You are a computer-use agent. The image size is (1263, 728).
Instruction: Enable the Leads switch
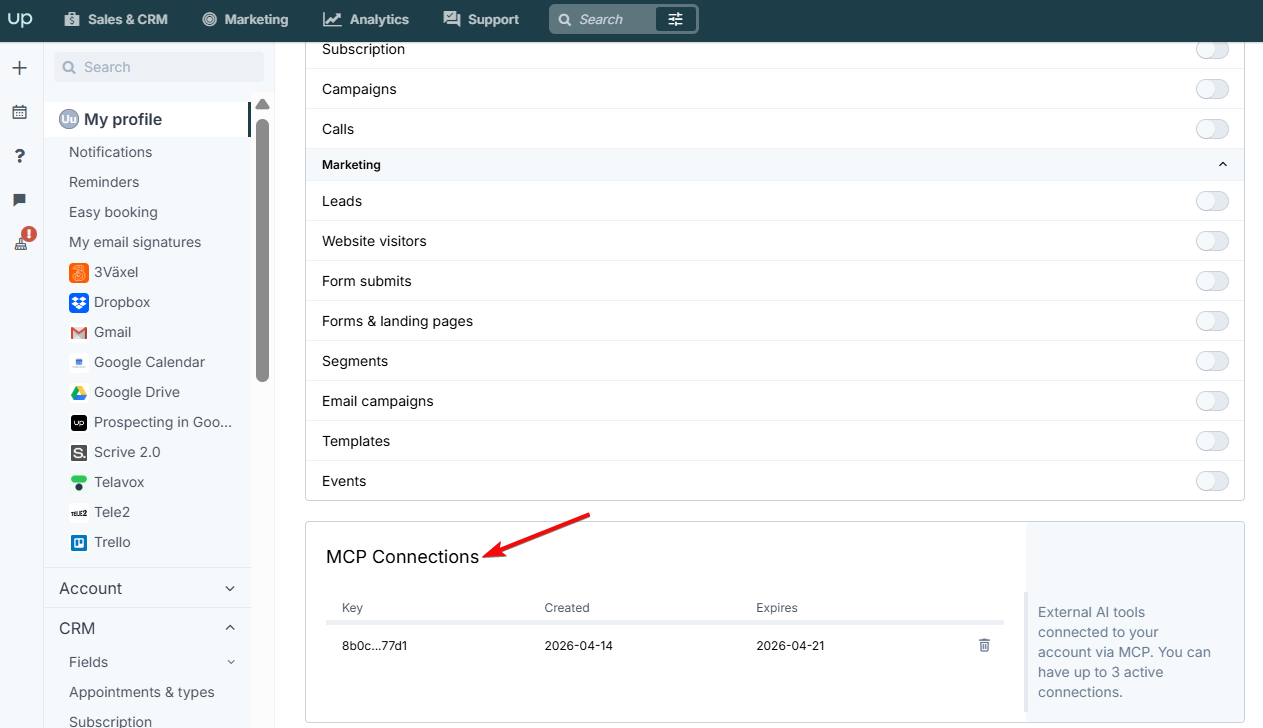point(1212,201)
